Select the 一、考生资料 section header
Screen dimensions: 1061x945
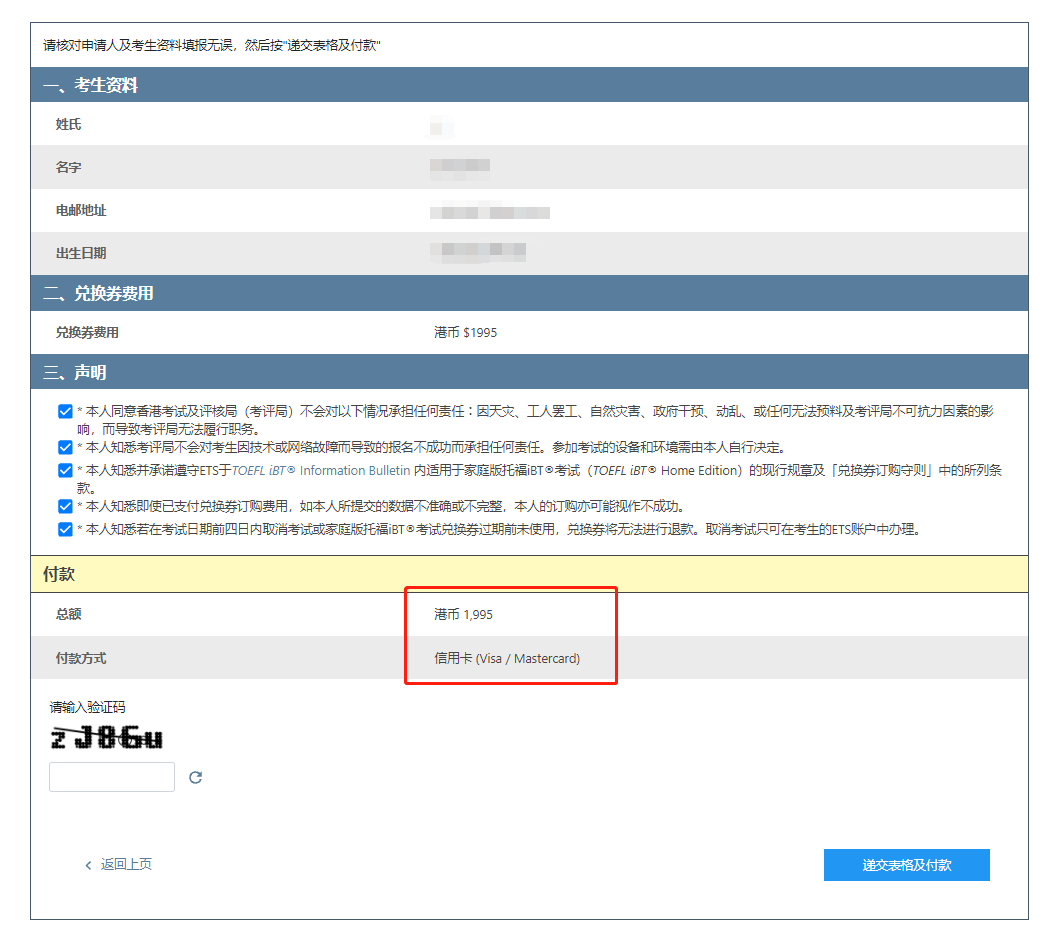click(x=92, y=86)
